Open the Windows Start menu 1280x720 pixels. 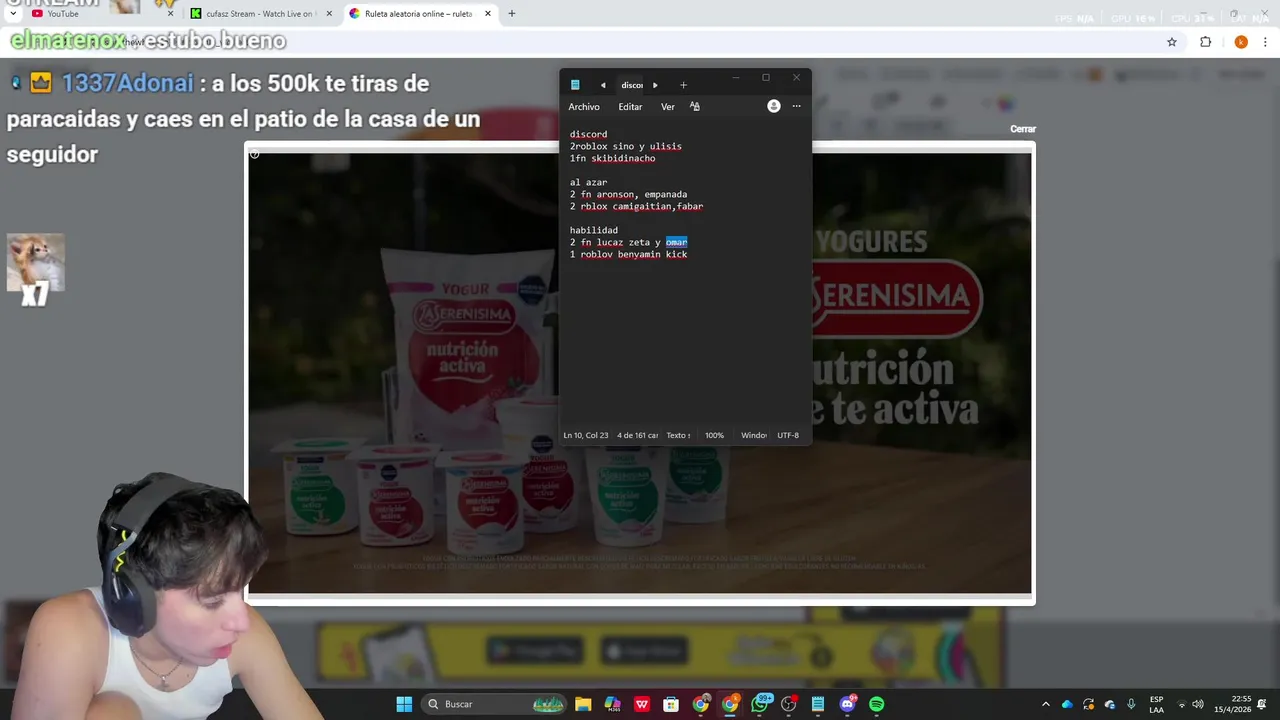point(404,704)
